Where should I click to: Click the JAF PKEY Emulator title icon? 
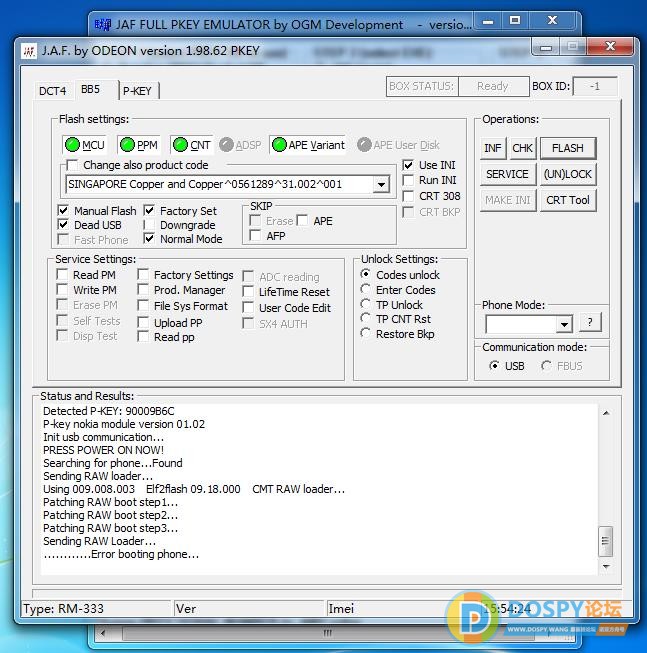102,25
